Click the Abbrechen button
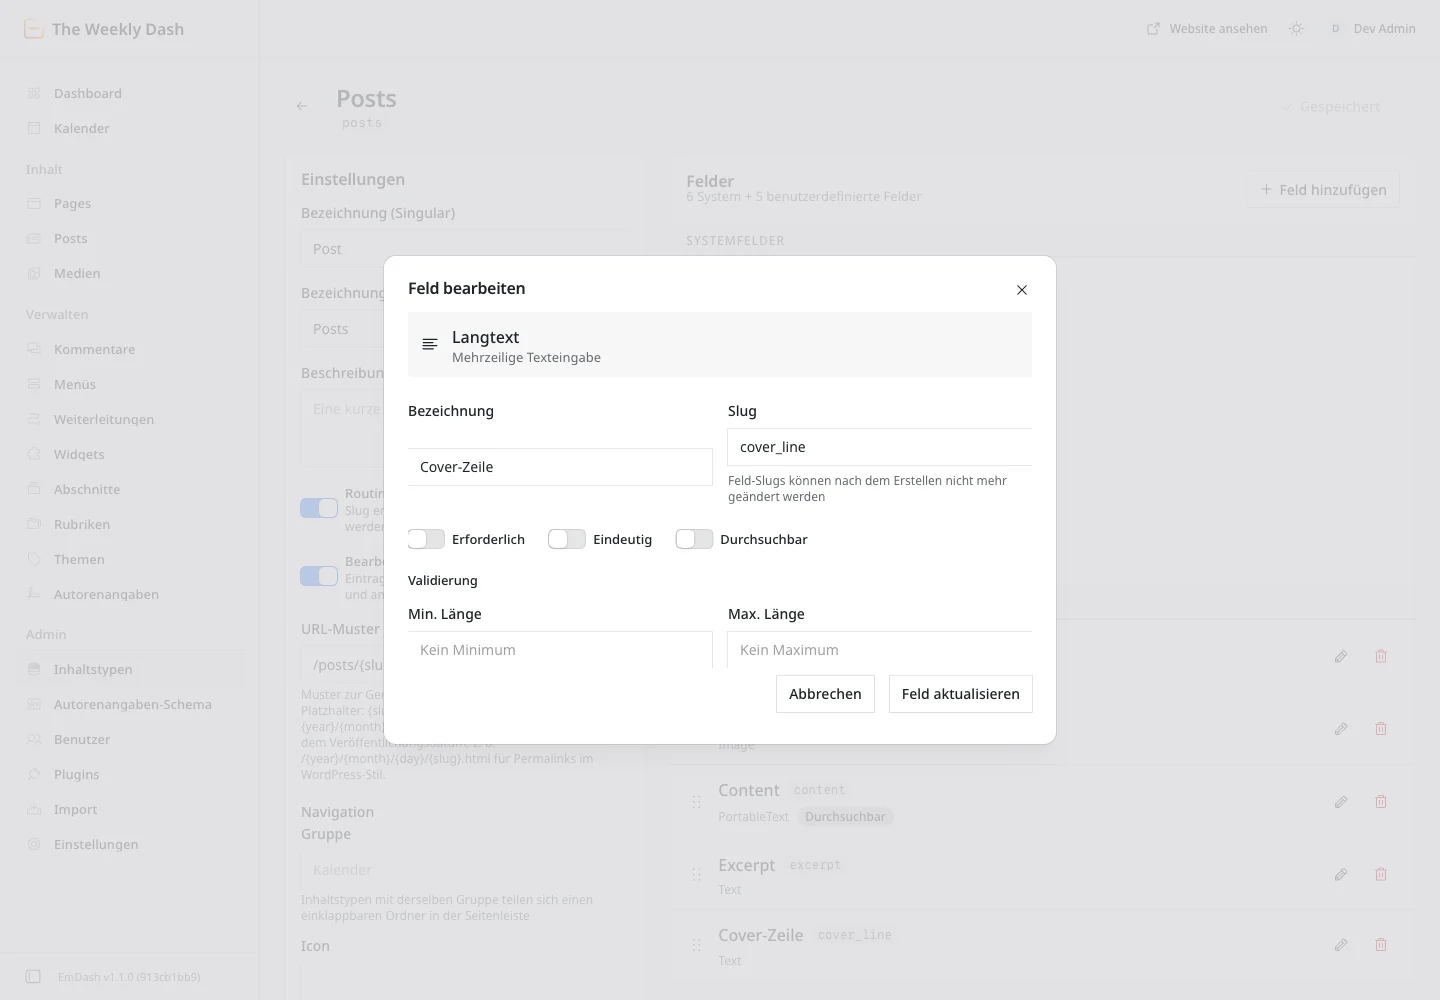 pos(825,694)
